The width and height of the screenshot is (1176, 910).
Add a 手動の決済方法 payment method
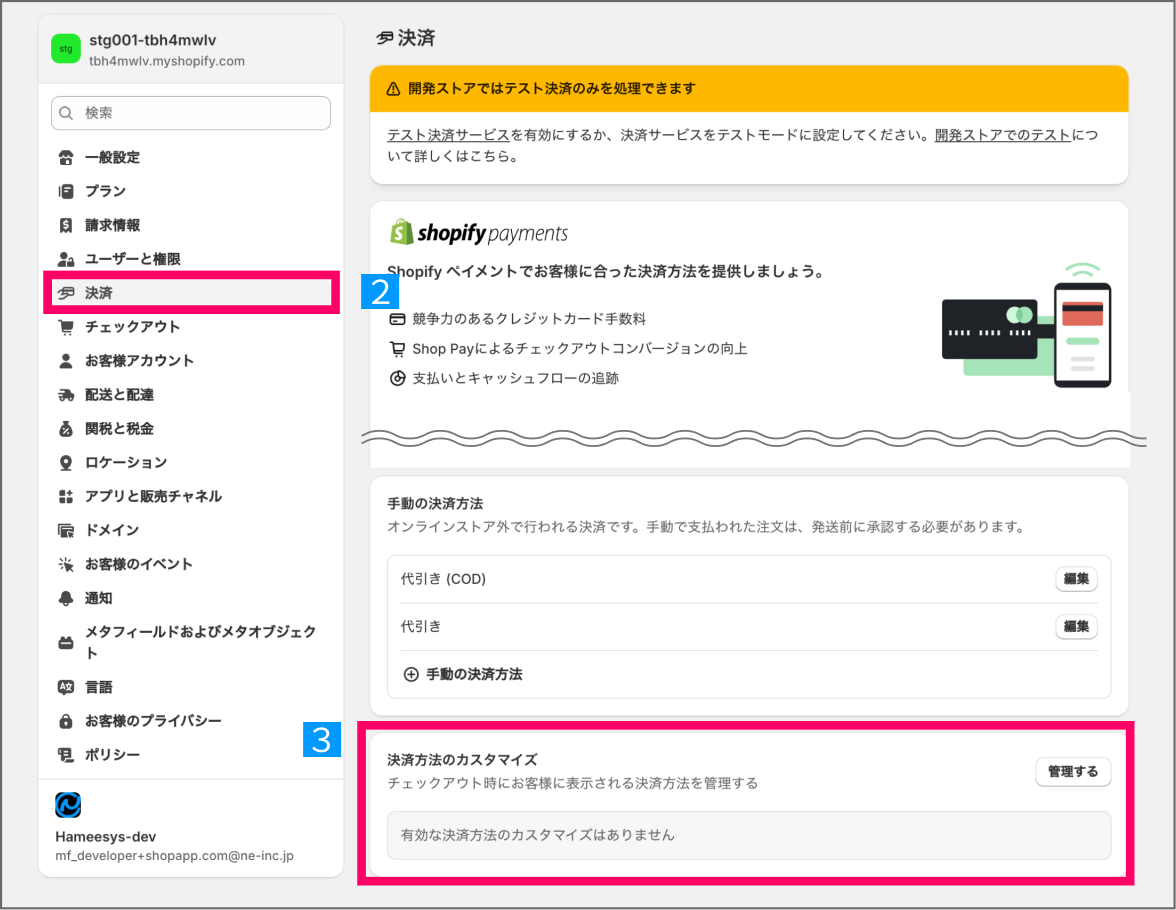(x=474, y=675)
